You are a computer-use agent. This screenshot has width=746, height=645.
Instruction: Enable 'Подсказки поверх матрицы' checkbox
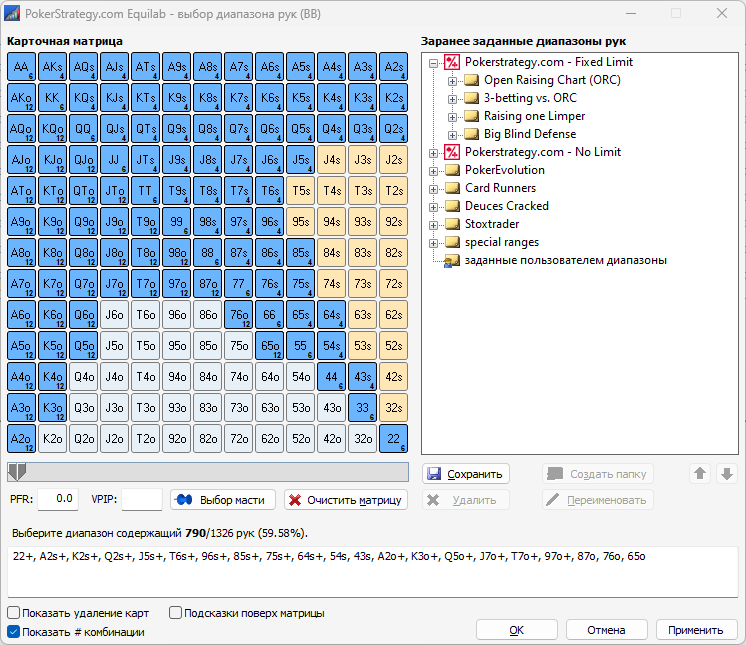(x=176, y=613)
